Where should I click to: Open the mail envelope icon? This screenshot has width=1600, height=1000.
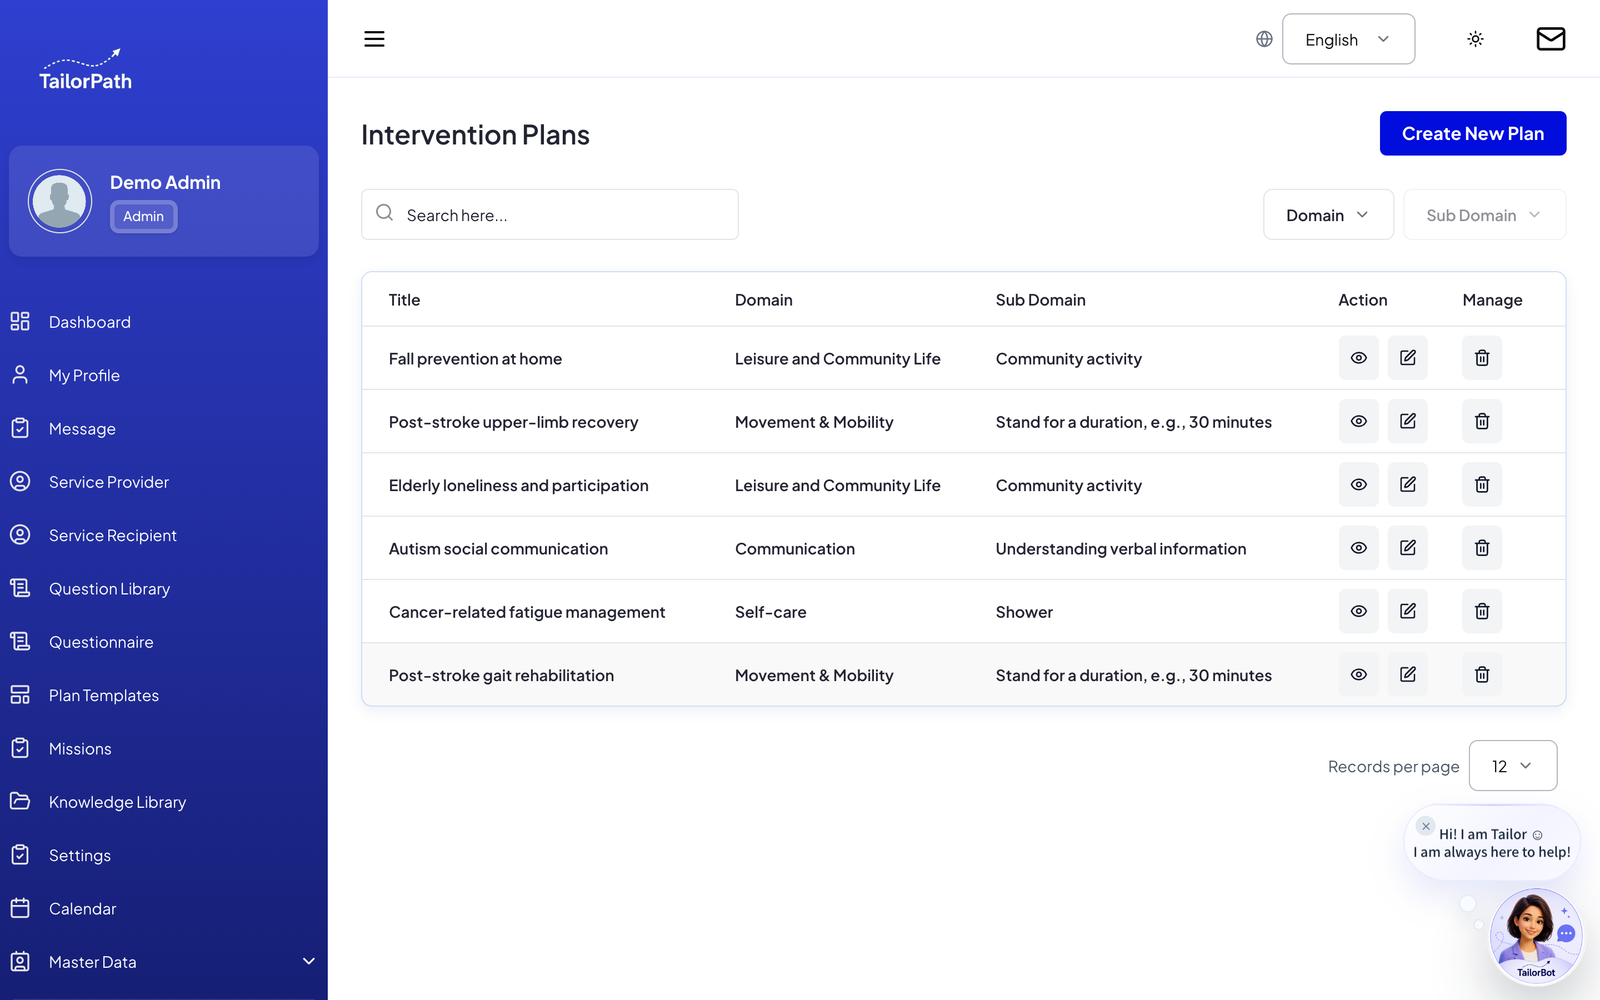click(x=1550, y=39)
